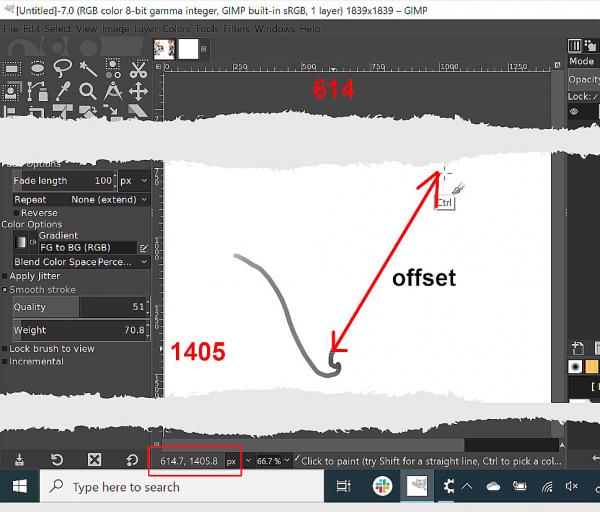Open the zoom percentage dropdown 66.7%
Viewport: 600px width, 512px height.
click(273, 461)
